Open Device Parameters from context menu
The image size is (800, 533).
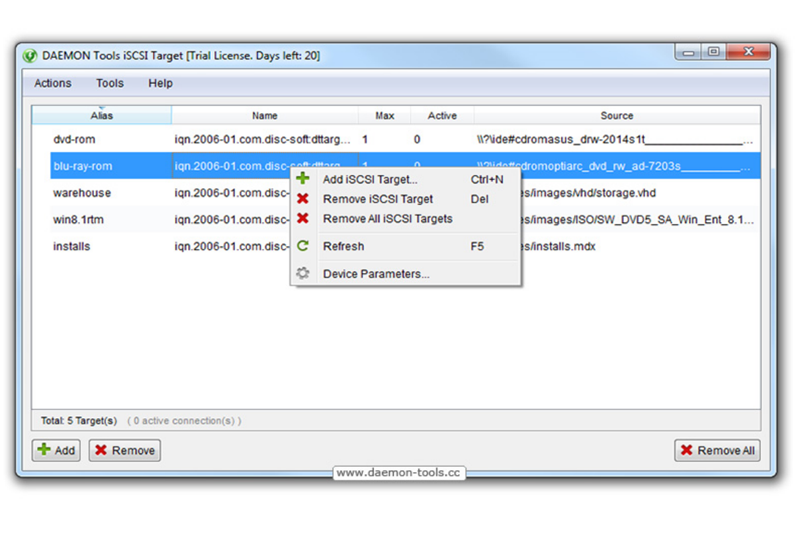pyautogui.click(x=406, y=274)
